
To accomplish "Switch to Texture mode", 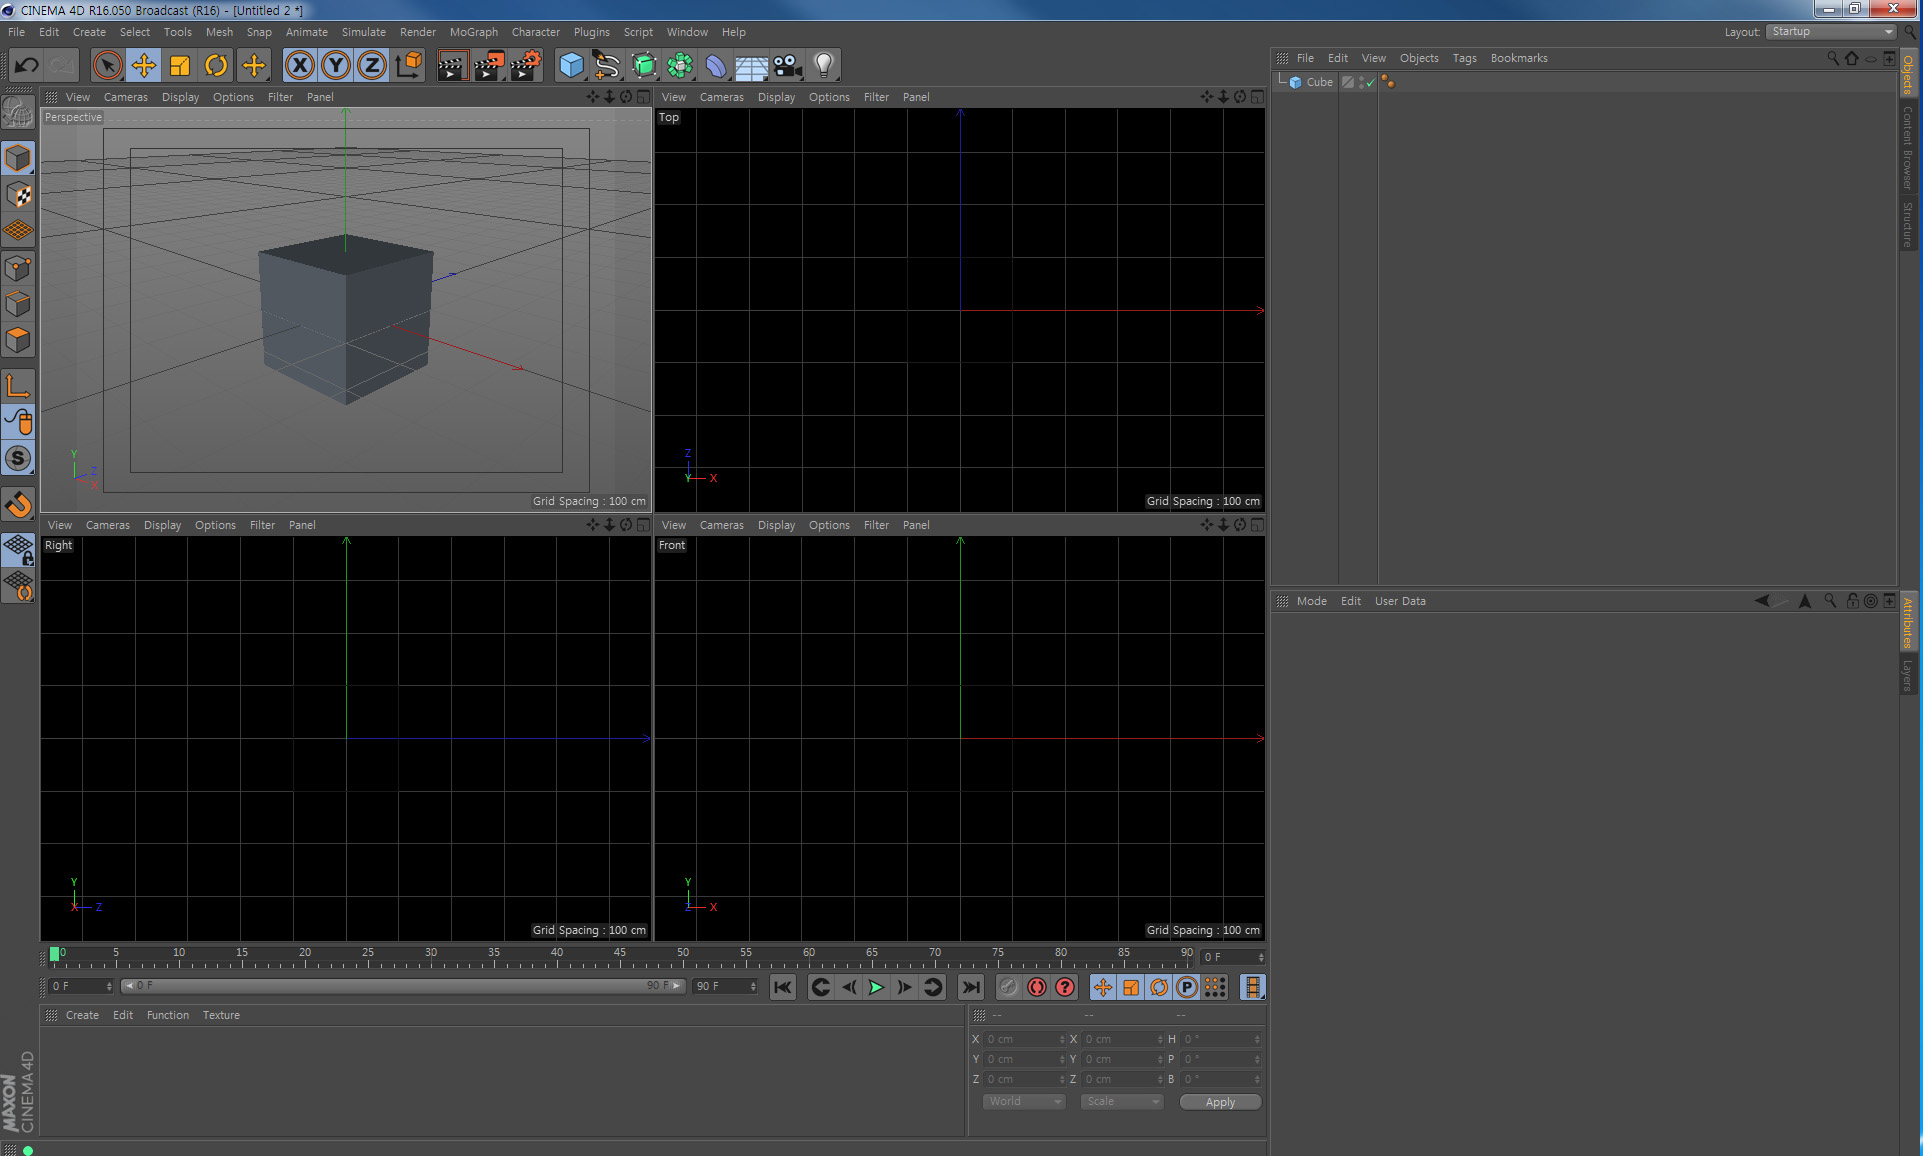I will [18, 194].
